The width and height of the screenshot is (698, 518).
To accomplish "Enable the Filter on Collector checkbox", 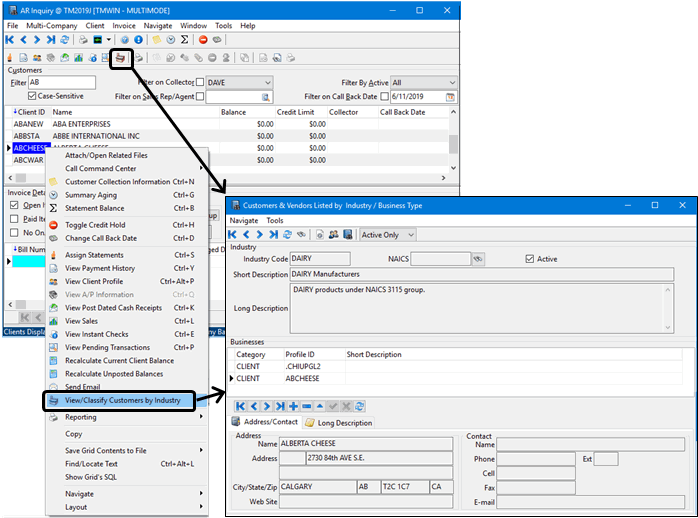I will click(200, 82).
